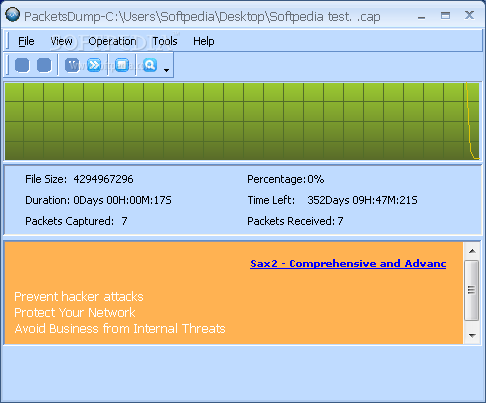The width and height of the screenshot is (486, 403).
Task: Click the 'Prevent hacker attacks' ad text
Action: [79, 297]
